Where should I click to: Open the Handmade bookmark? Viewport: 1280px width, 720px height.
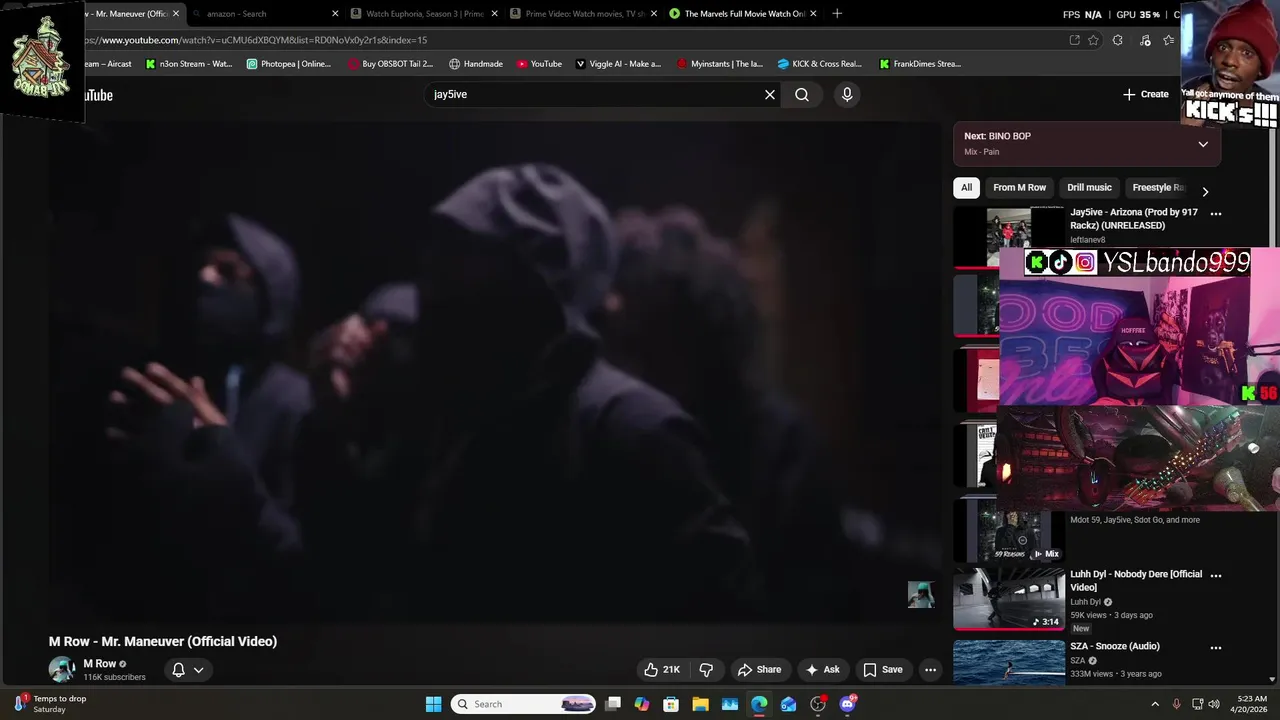tap(475, 64)
